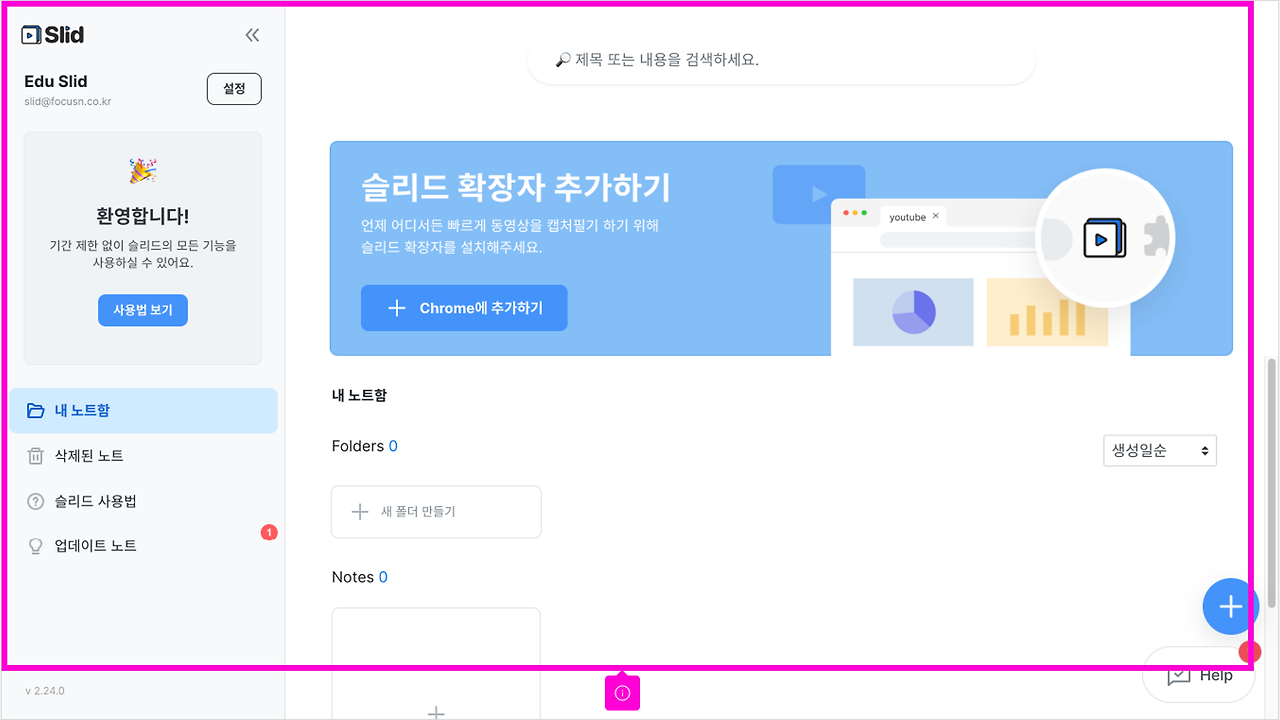Open 내 노트함 folder icon in sidebar
The image size is (1280, 720).
[35, 410]
